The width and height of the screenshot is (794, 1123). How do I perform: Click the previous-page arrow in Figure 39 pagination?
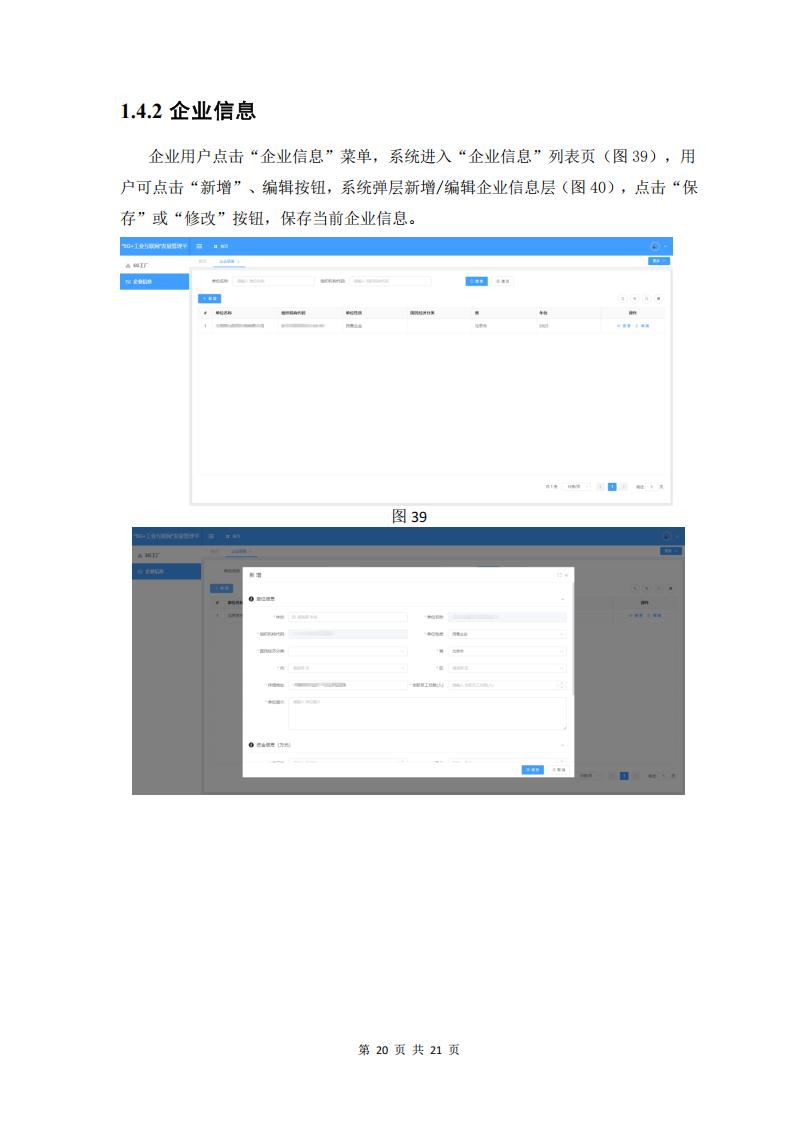pos(600,487)
